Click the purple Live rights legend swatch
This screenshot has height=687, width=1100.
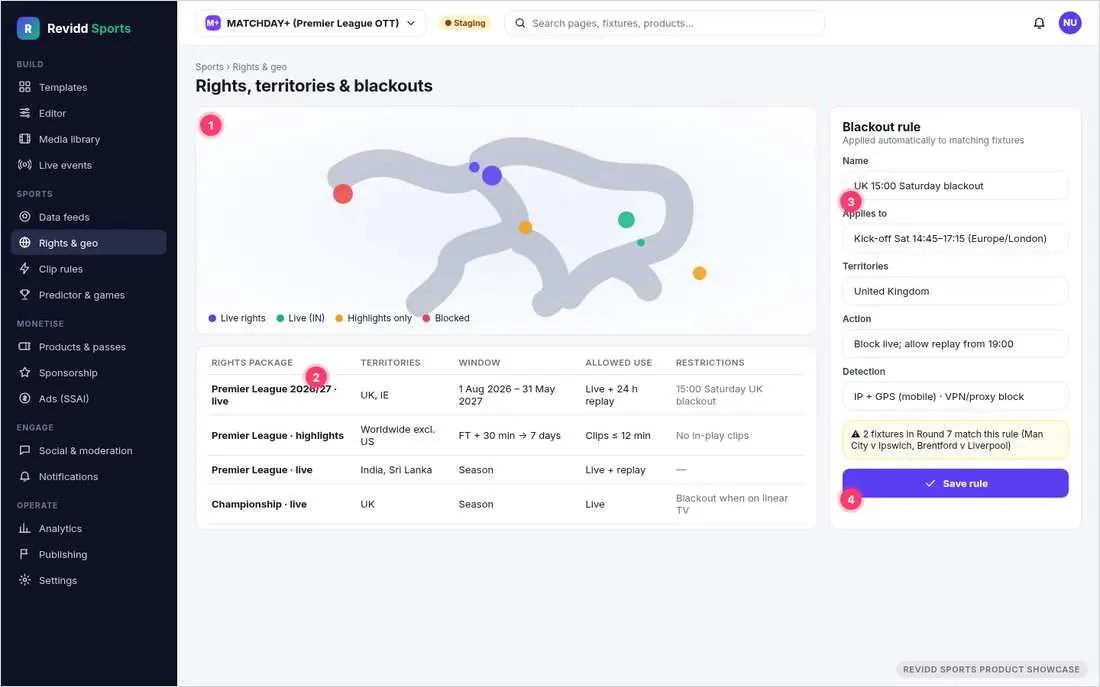click(212, 318)
